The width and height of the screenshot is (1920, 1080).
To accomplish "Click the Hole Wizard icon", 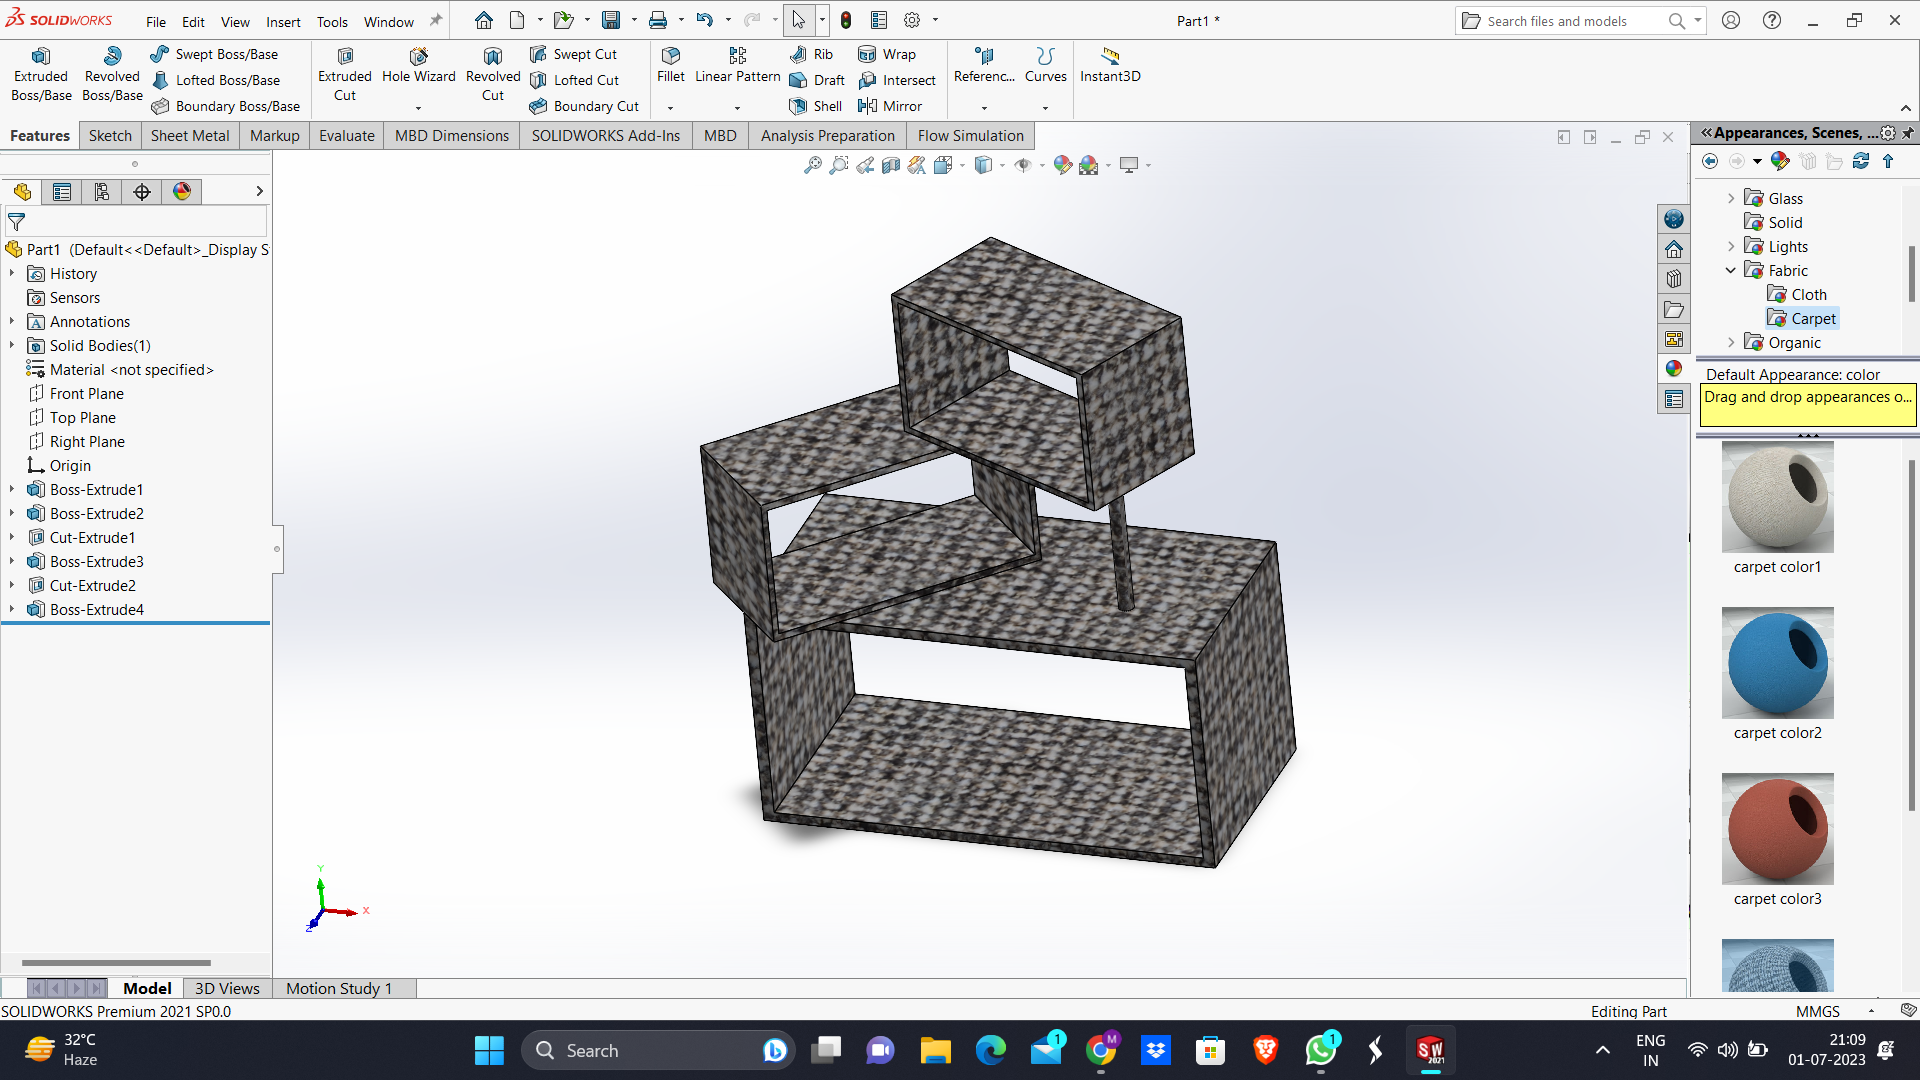I will click(x=418, y=57).
